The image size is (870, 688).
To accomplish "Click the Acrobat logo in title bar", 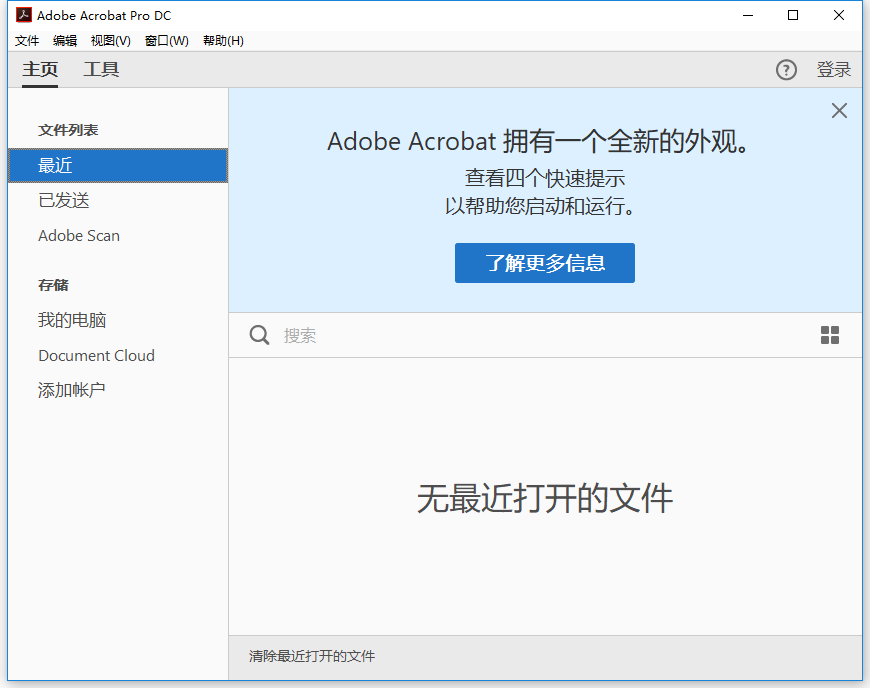I will (x=23, y=15).
